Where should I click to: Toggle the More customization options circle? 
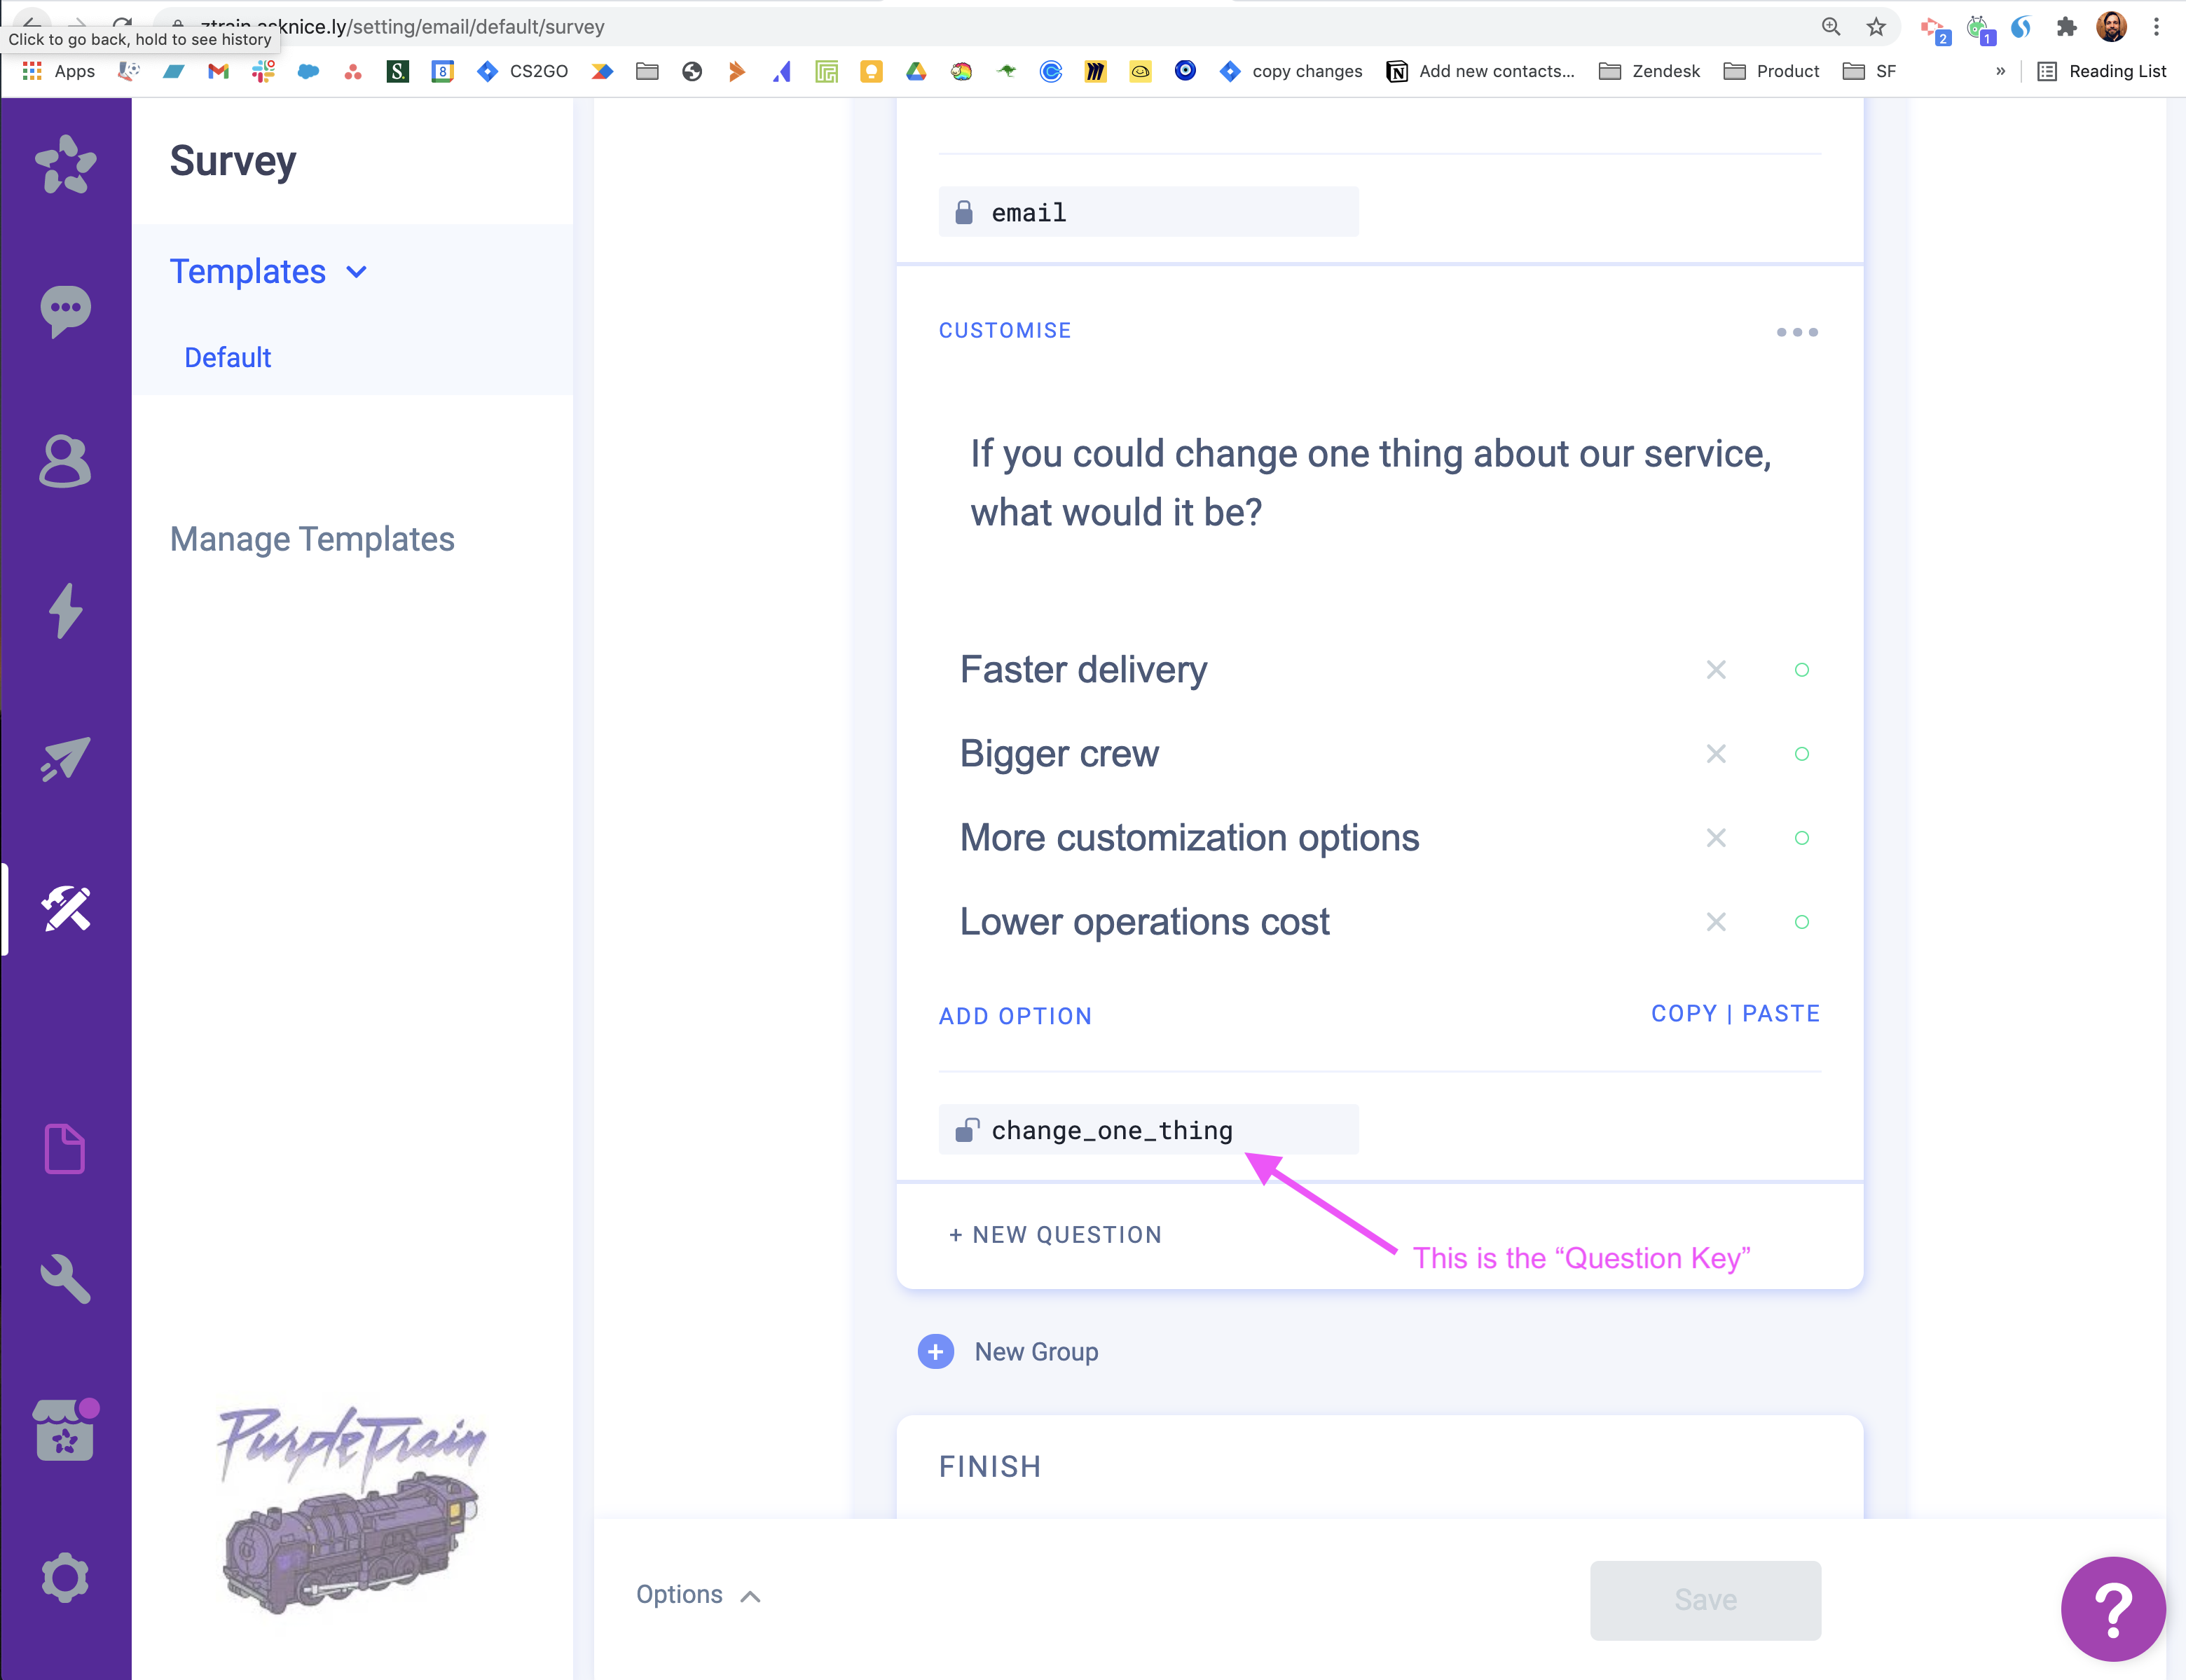1801,838
